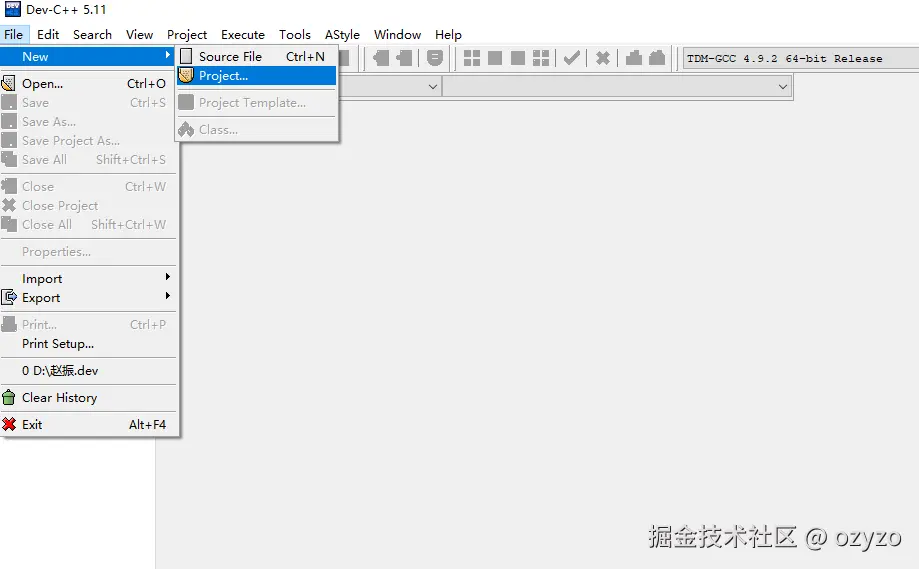919x569 pixels.
Task: Open the Window menu
Action: point(397,35)
